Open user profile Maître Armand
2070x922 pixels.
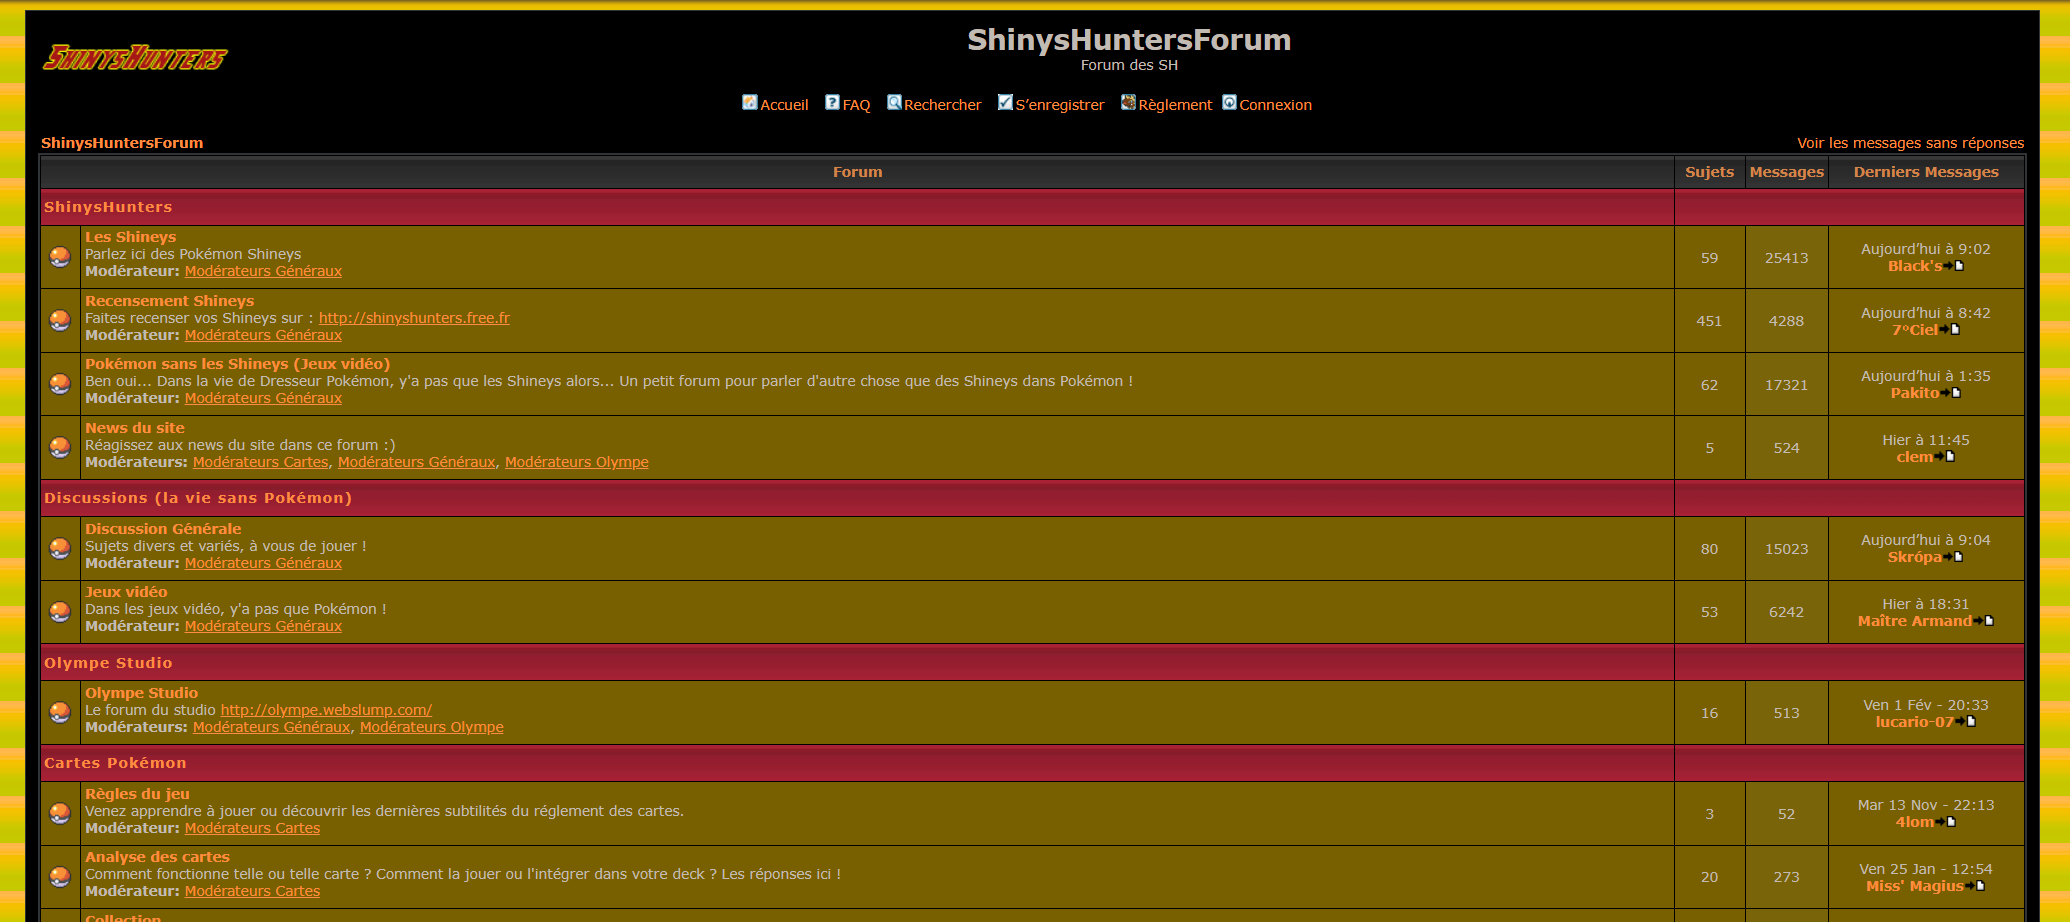pyautogui.click(x=1915, y=621)
